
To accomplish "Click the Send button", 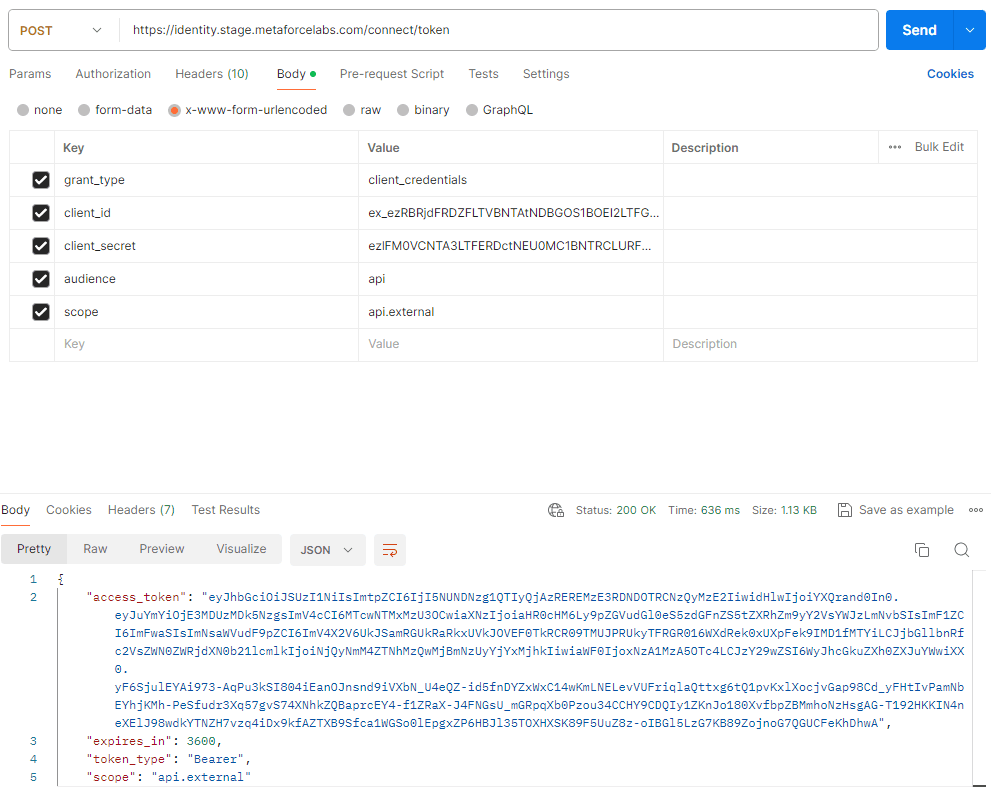I will [x=918, y=30].
